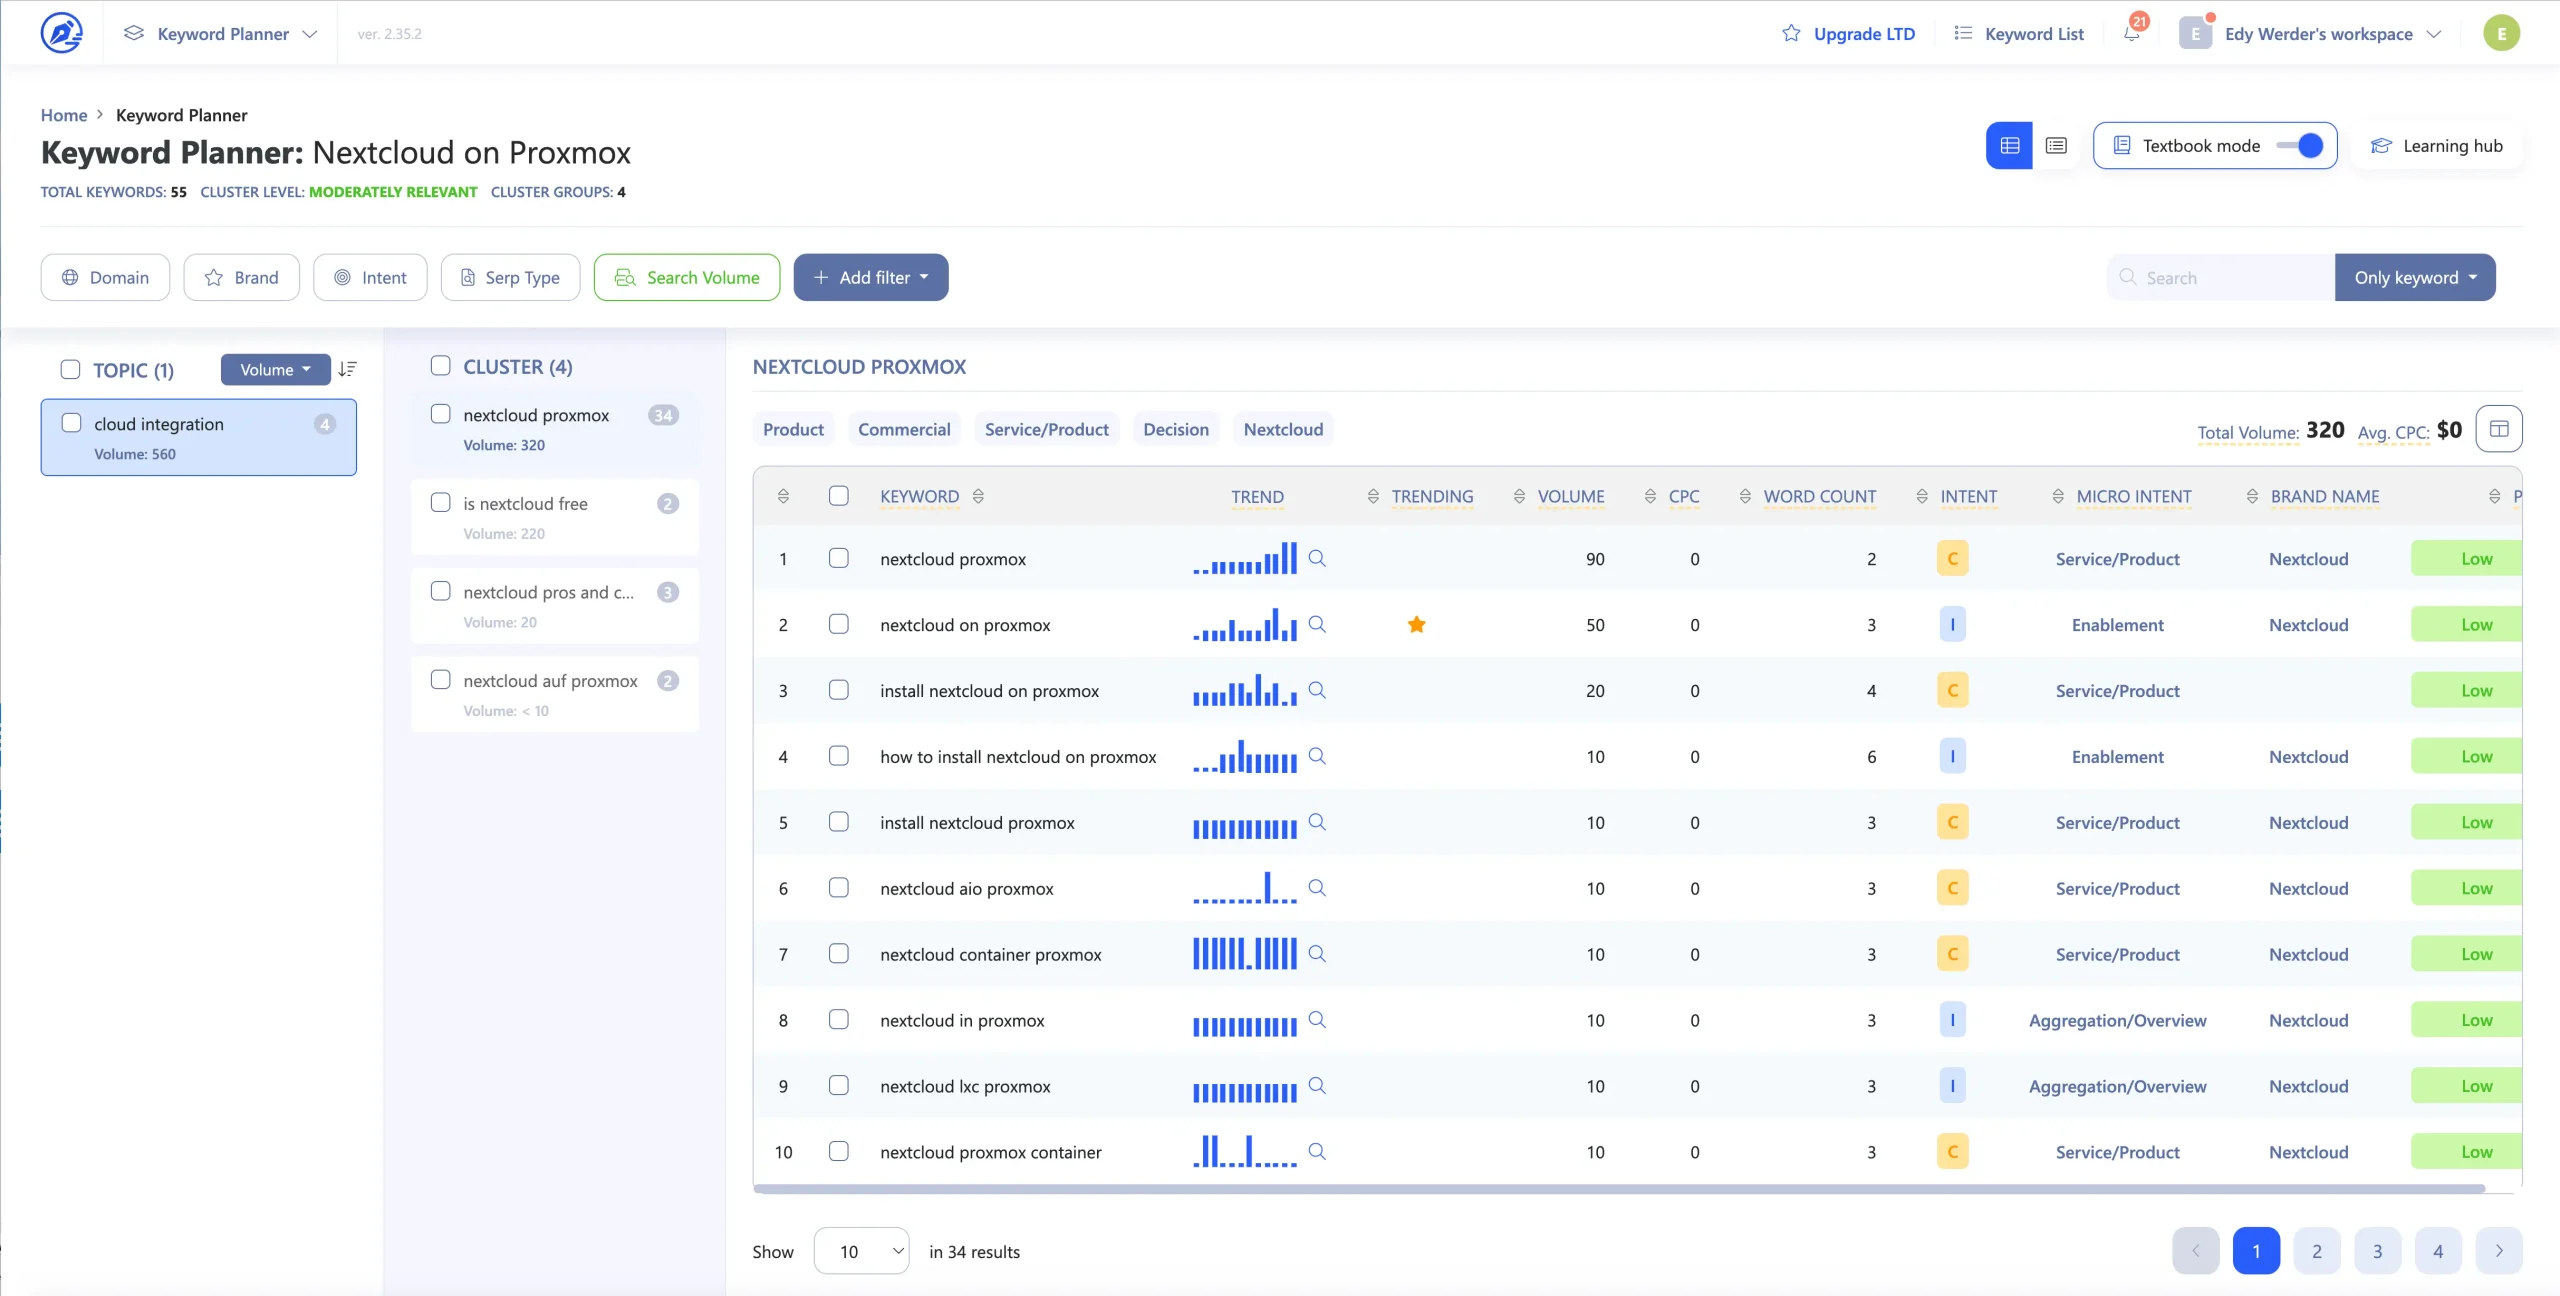2560x1296 pixels.
Task: Click C intent badge for nextcloud proxmox
Action: pyautogui.click(x=1952, y=558)
